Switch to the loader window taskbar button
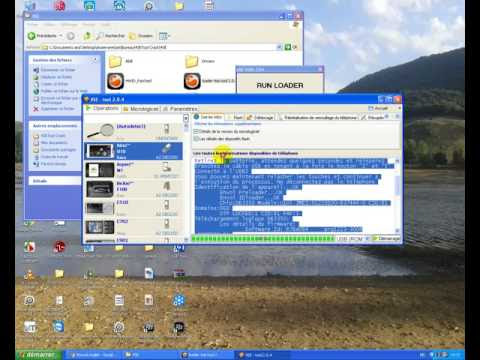 (x=207, y=355)
